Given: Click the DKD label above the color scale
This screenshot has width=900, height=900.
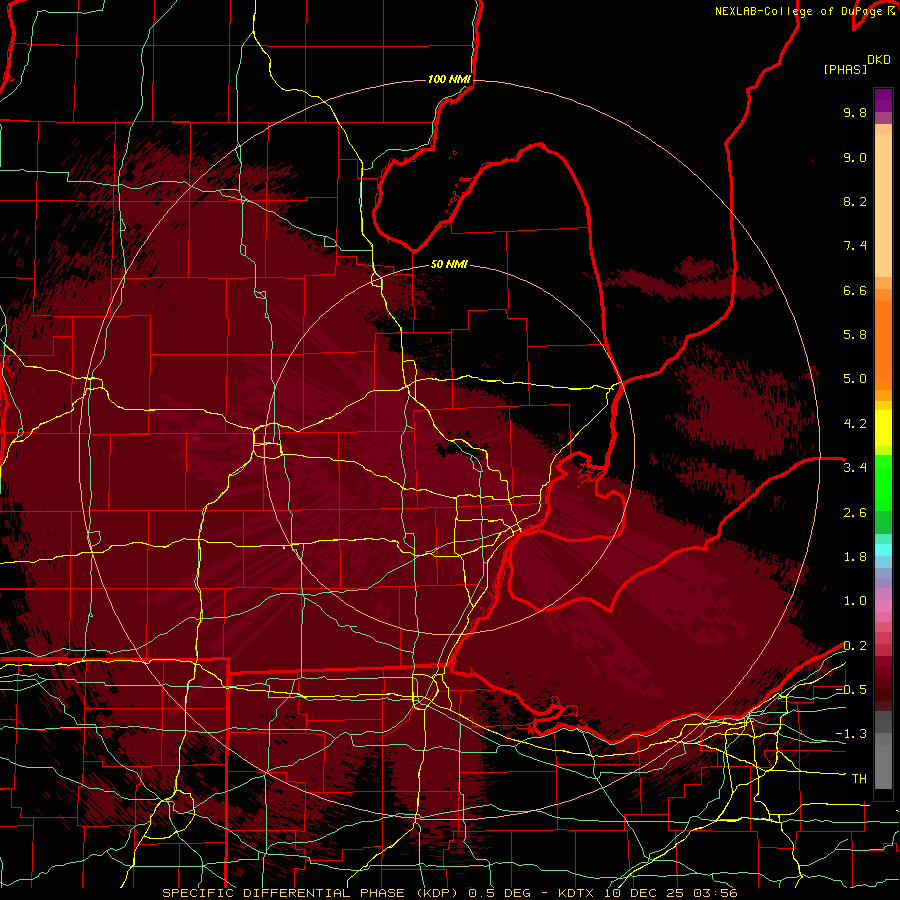Looking at the screenshot, I should pos(879,60).
